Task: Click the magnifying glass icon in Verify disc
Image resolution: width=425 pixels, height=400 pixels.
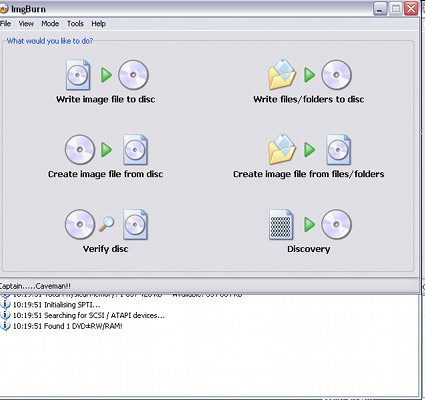Action: [x=106, y=224]
